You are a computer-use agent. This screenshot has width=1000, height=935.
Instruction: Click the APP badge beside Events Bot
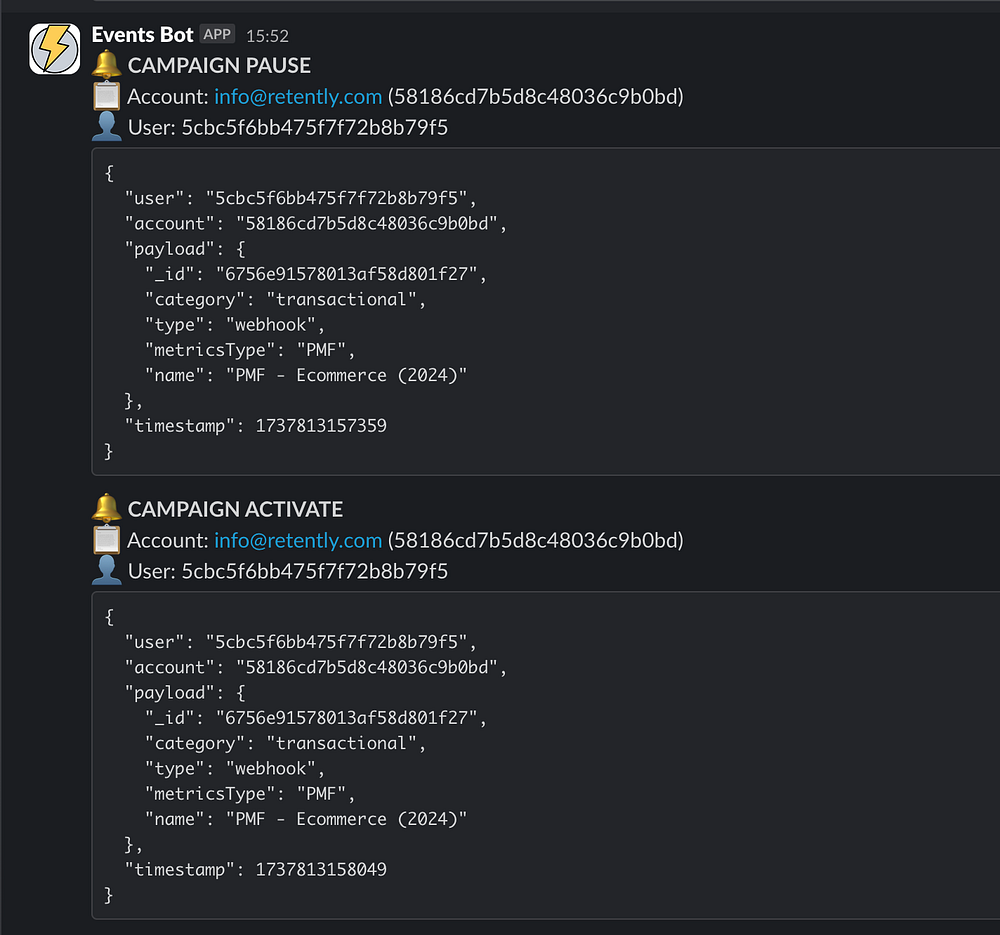[217, 35]
